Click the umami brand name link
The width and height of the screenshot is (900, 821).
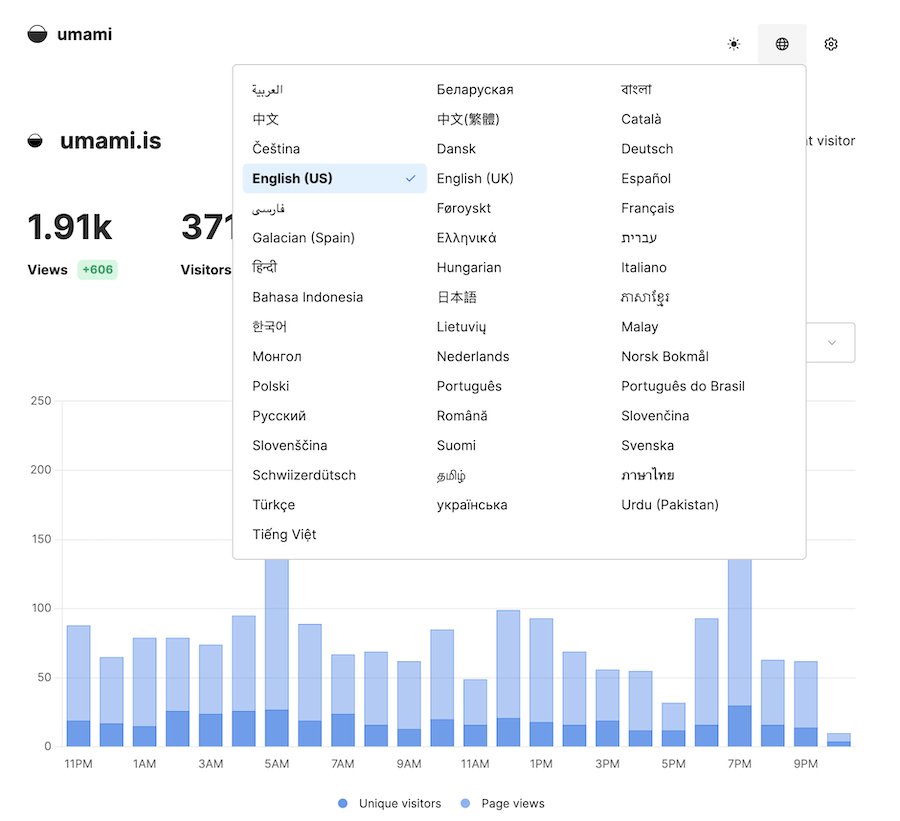coord(85,35)
